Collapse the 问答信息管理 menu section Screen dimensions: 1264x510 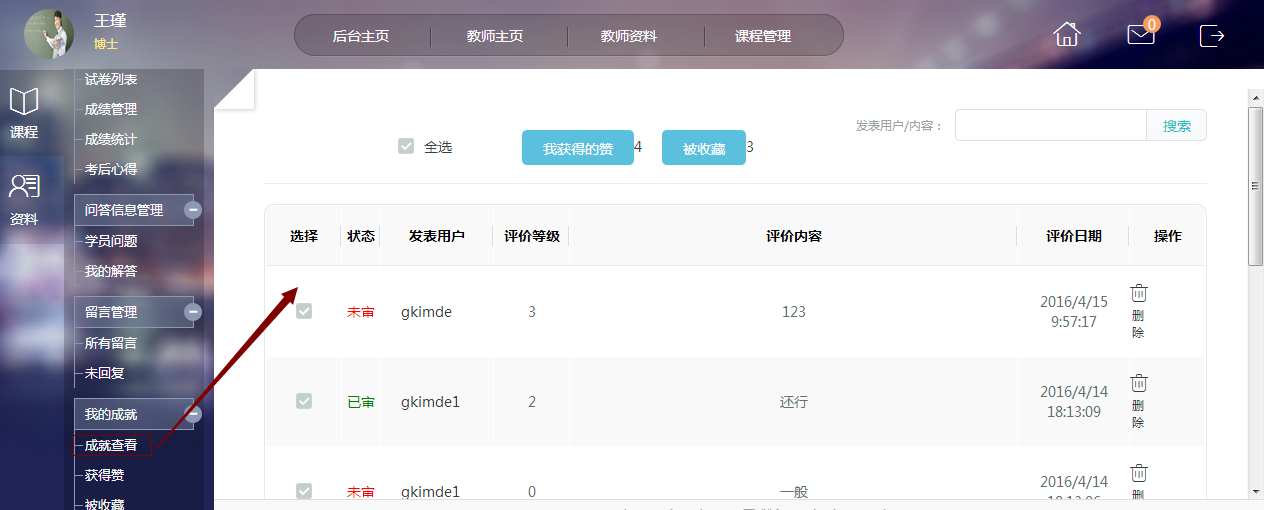(193, 210)
